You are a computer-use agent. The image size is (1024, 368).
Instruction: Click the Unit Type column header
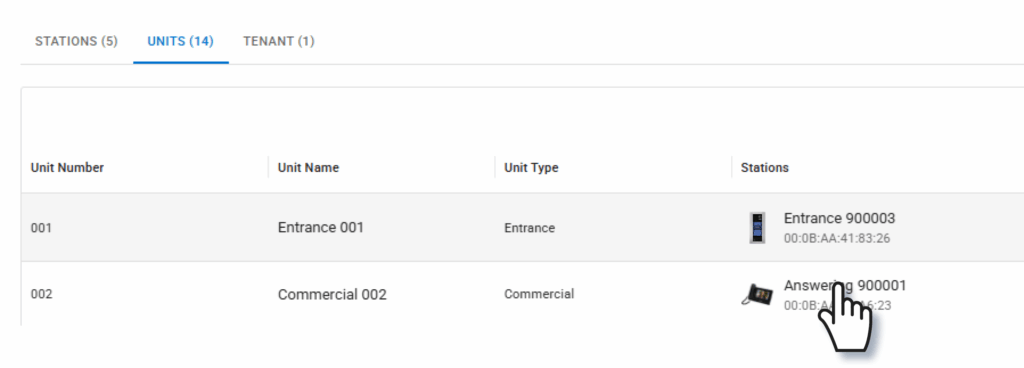(531, 168)
